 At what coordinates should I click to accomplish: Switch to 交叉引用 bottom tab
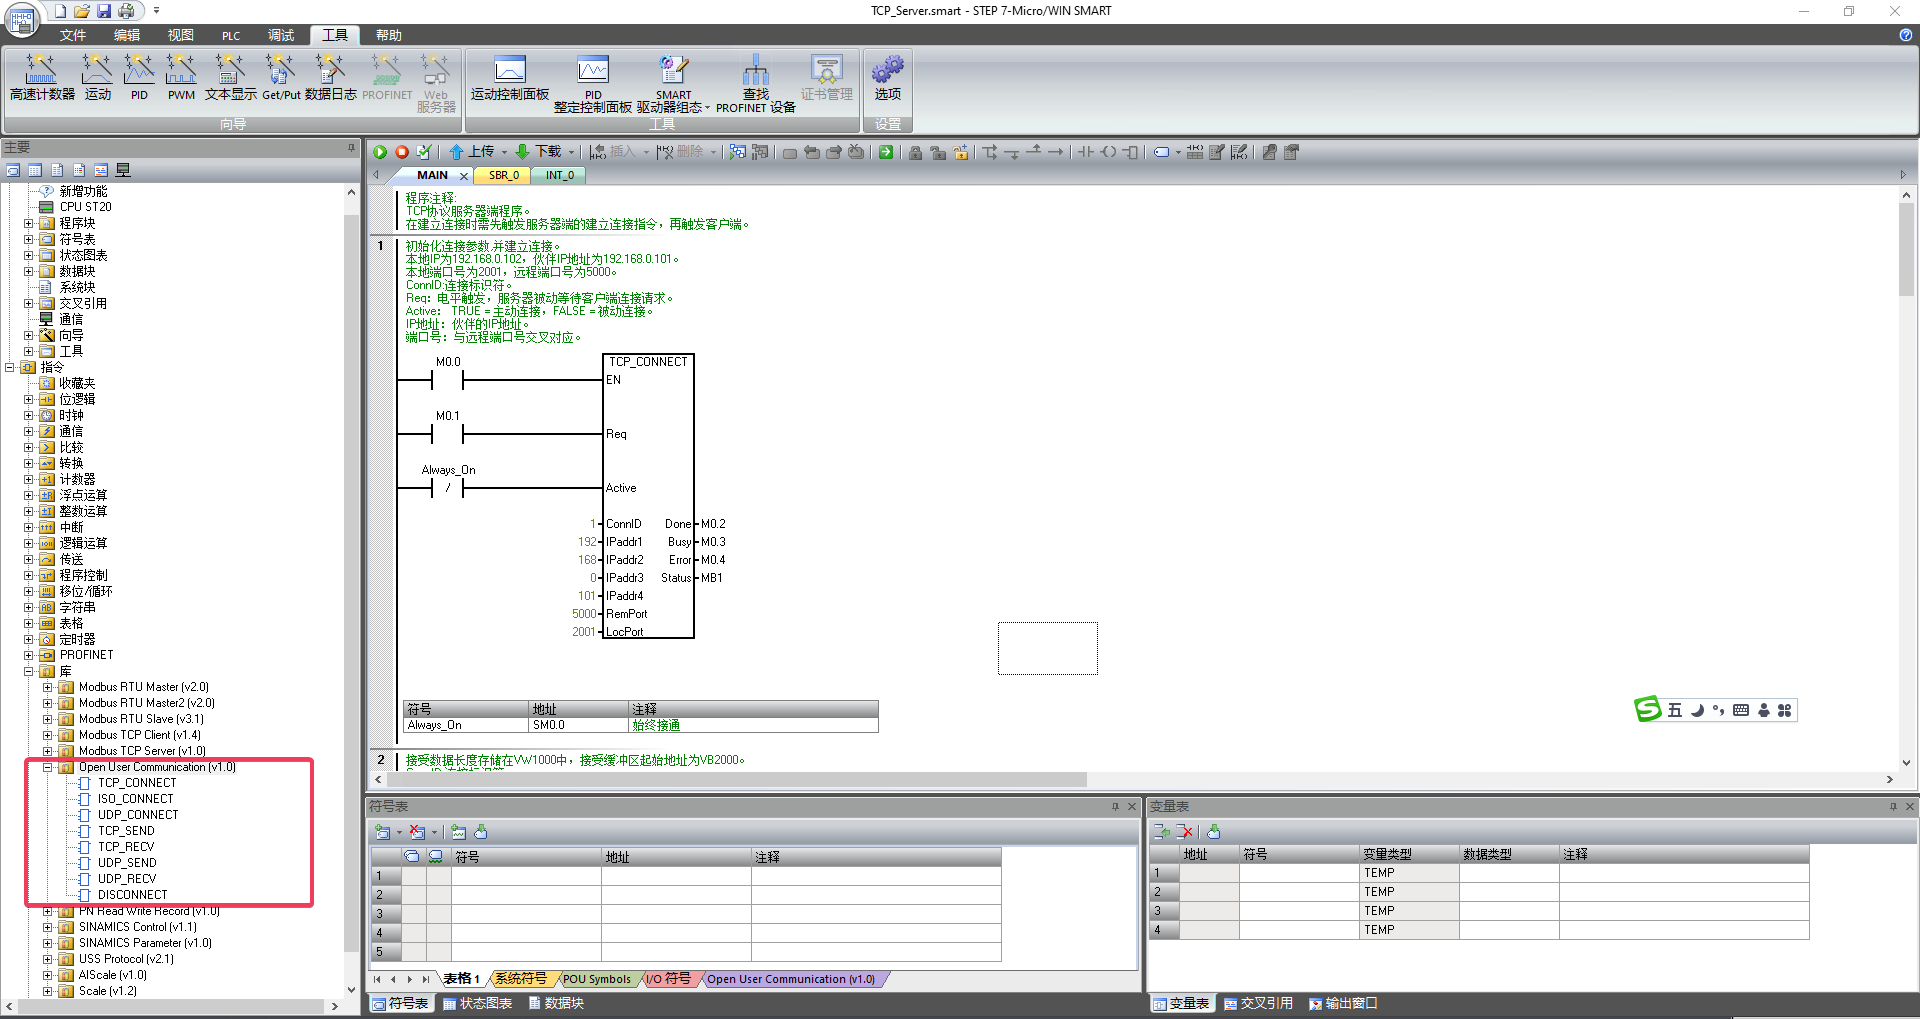[1259, 1003]
